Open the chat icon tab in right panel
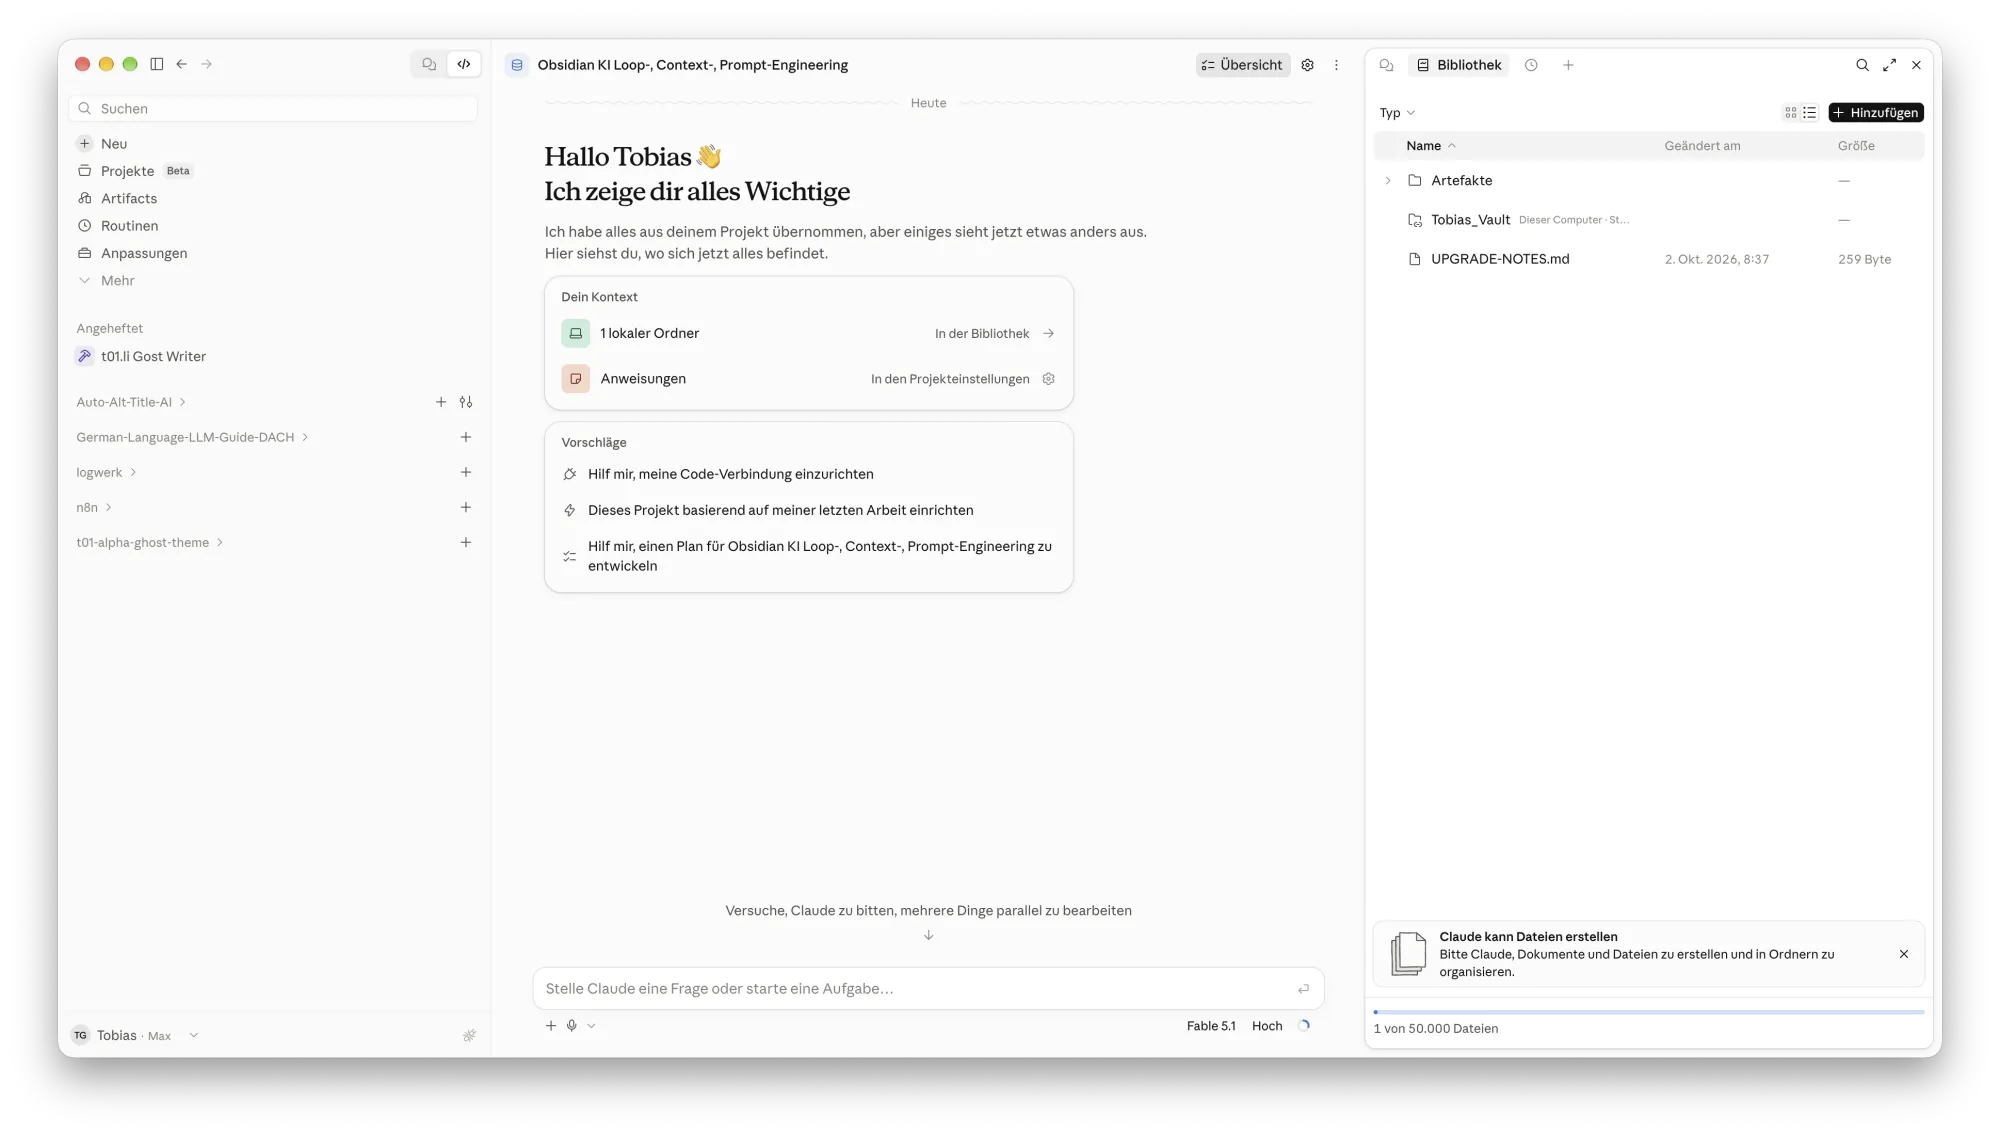This screenshot has width=2000, height=1134. 1386,65
